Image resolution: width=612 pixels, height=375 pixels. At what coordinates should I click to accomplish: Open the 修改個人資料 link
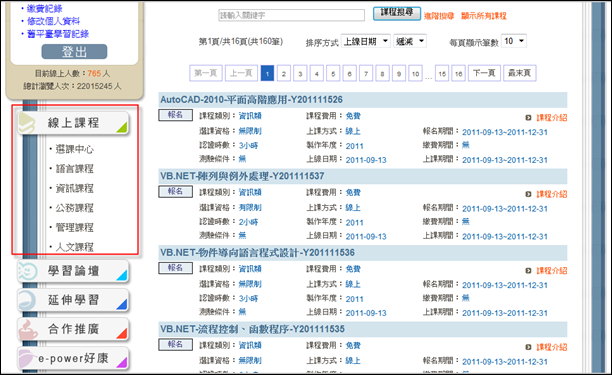[53, 21]
